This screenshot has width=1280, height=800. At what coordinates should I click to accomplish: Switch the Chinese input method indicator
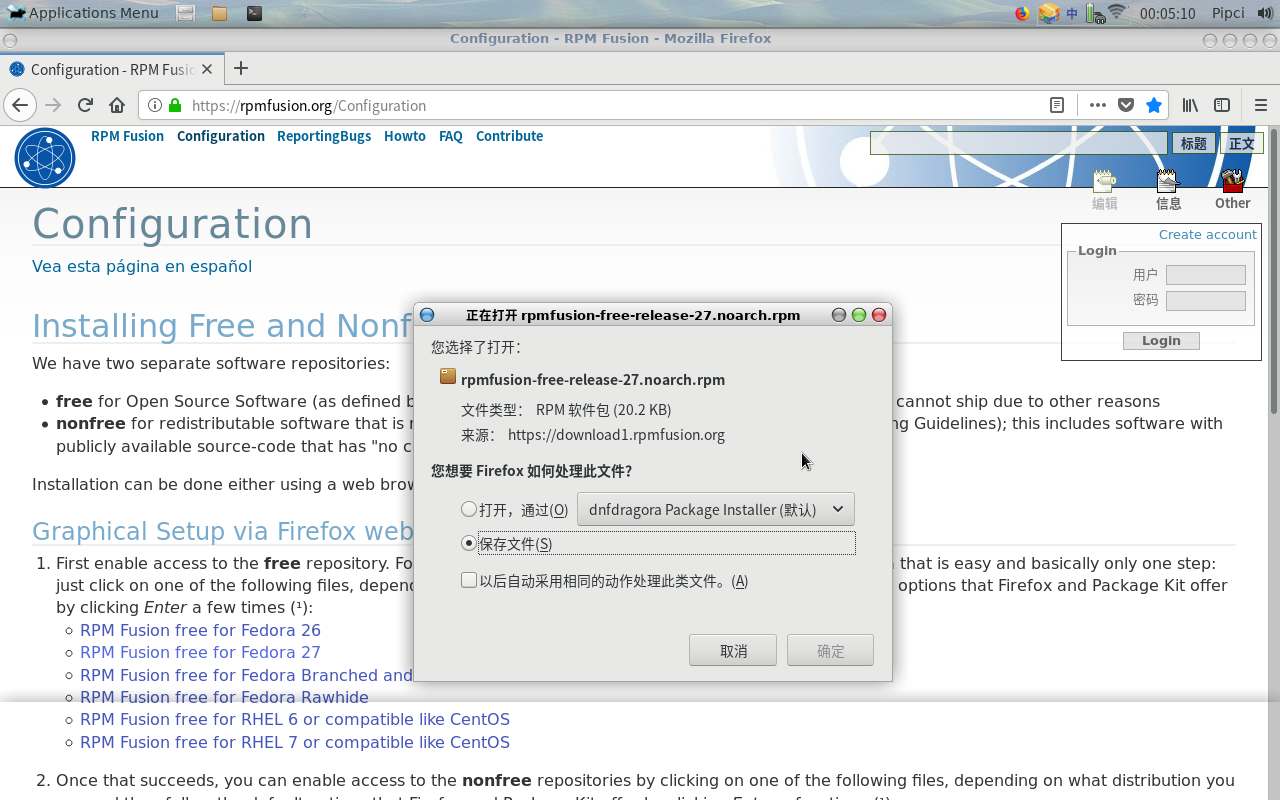[1072, 13]
